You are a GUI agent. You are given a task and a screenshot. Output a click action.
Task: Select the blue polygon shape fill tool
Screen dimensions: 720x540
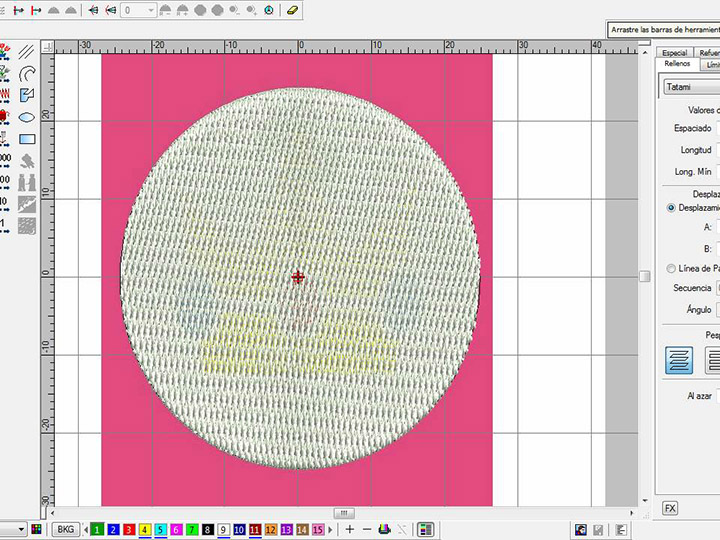point(27,96)
